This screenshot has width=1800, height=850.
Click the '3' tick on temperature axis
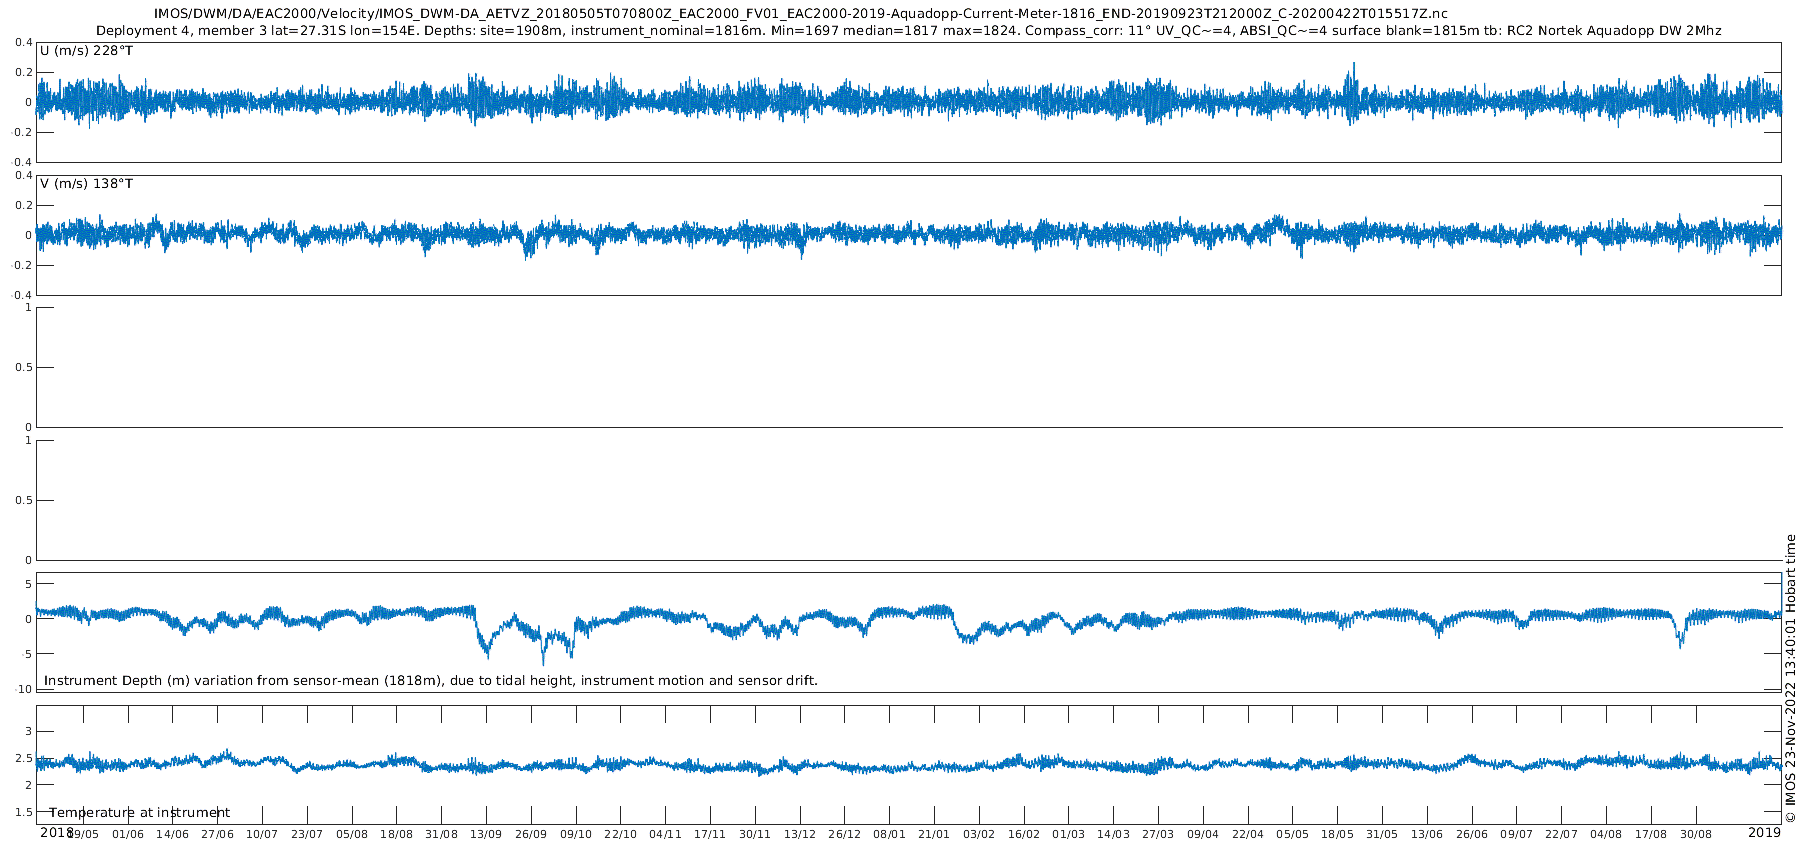(28, 732)
